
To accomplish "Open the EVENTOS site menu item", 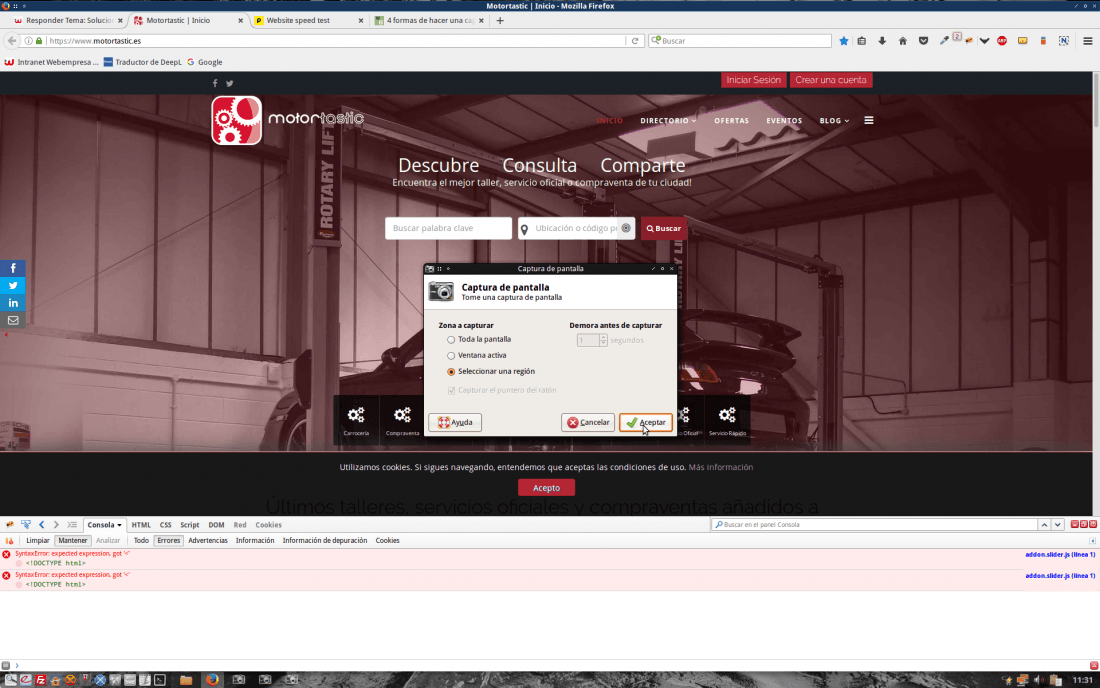I will tap(784, 121).
